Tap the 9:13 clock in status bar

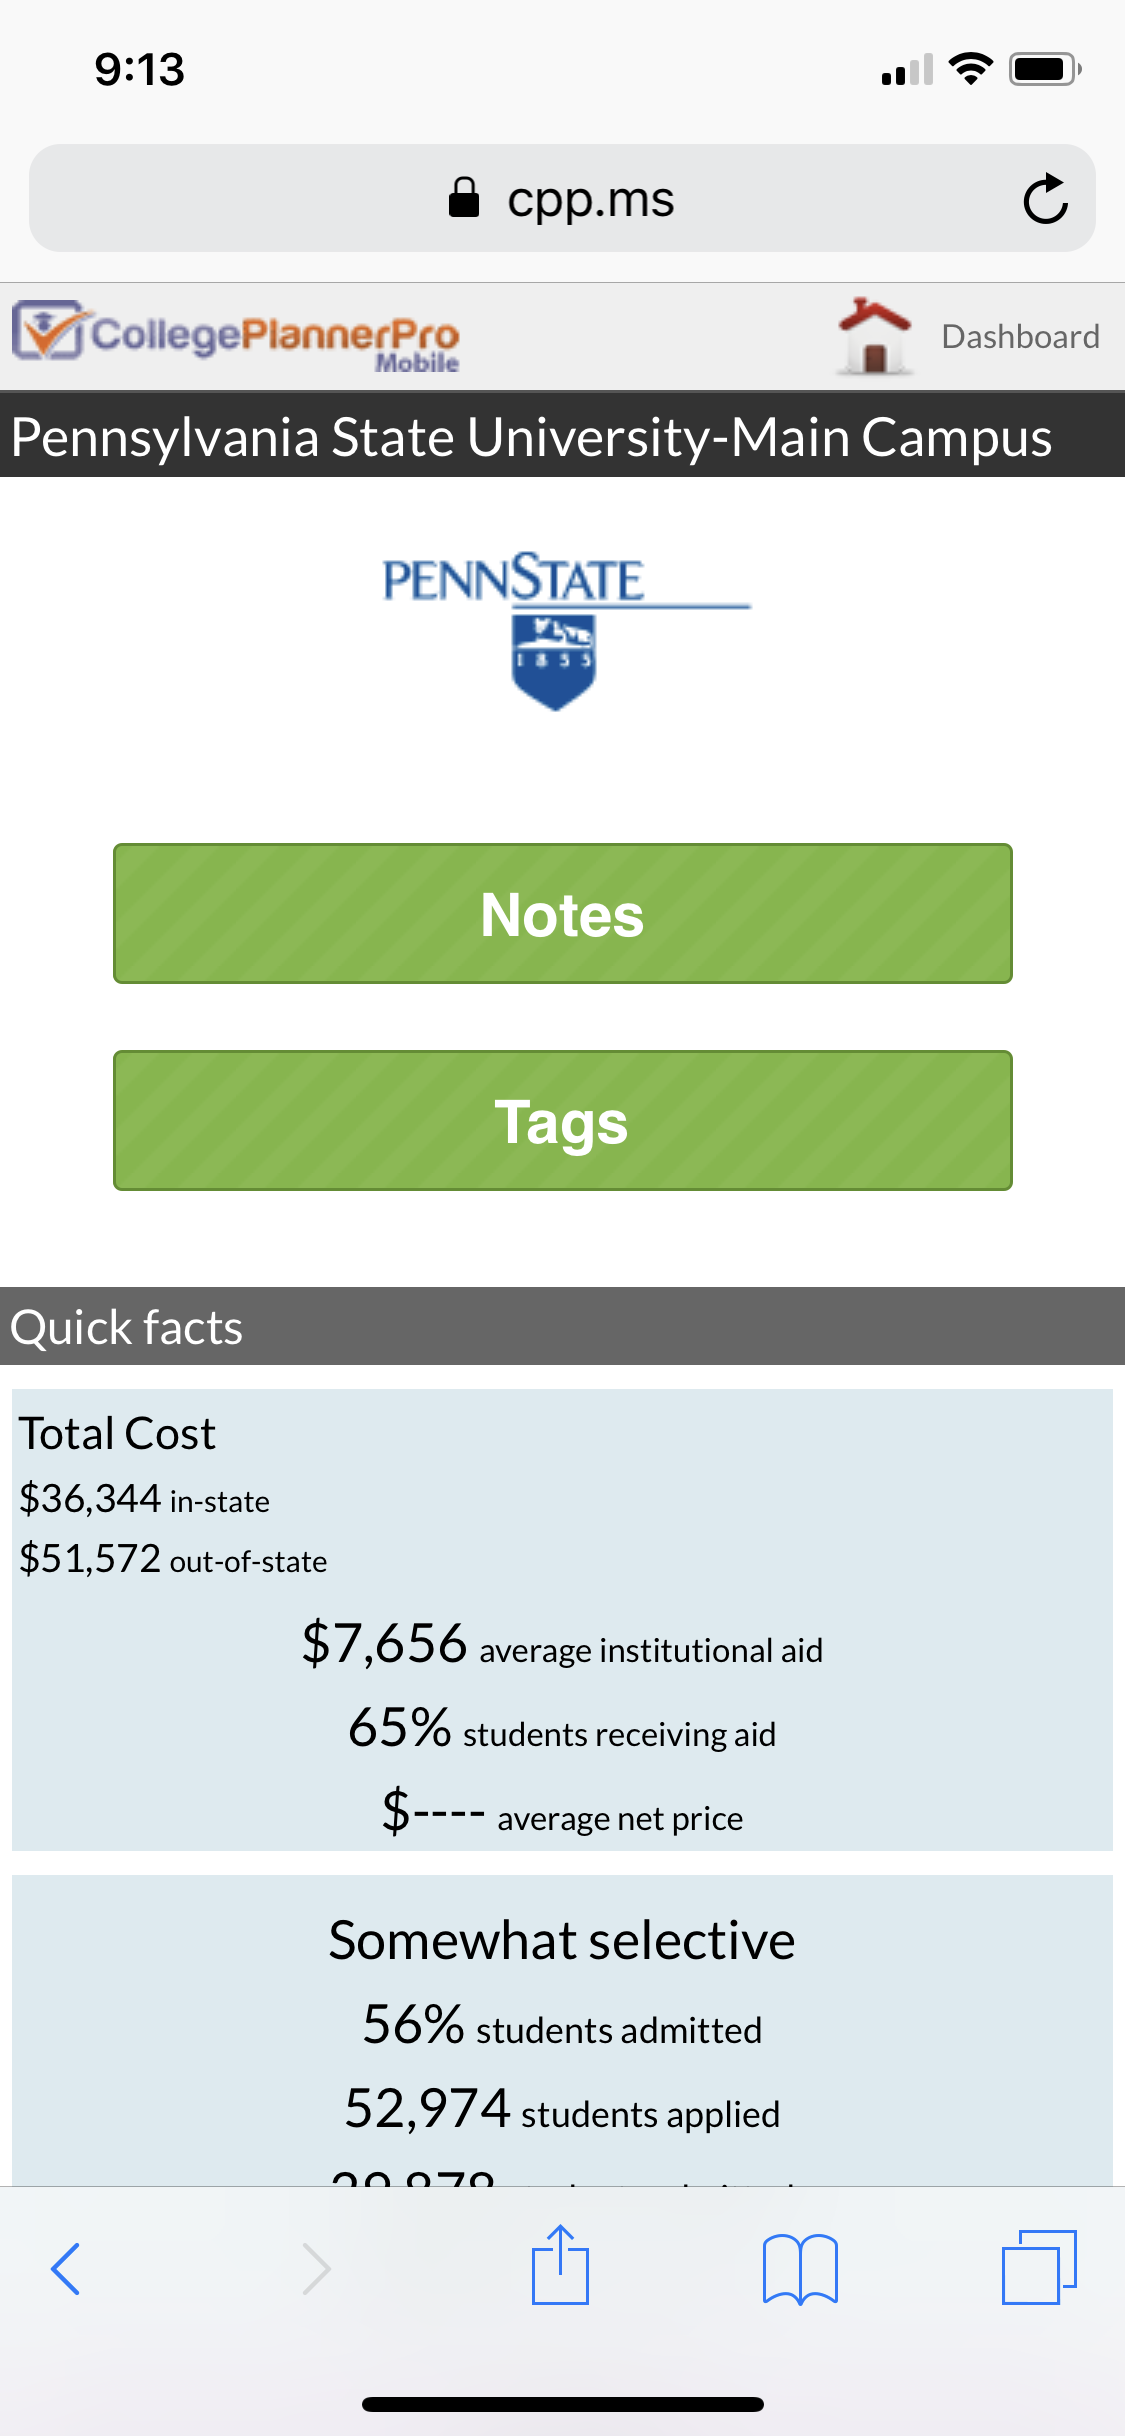pyautogui.click(x=140, y=69)
